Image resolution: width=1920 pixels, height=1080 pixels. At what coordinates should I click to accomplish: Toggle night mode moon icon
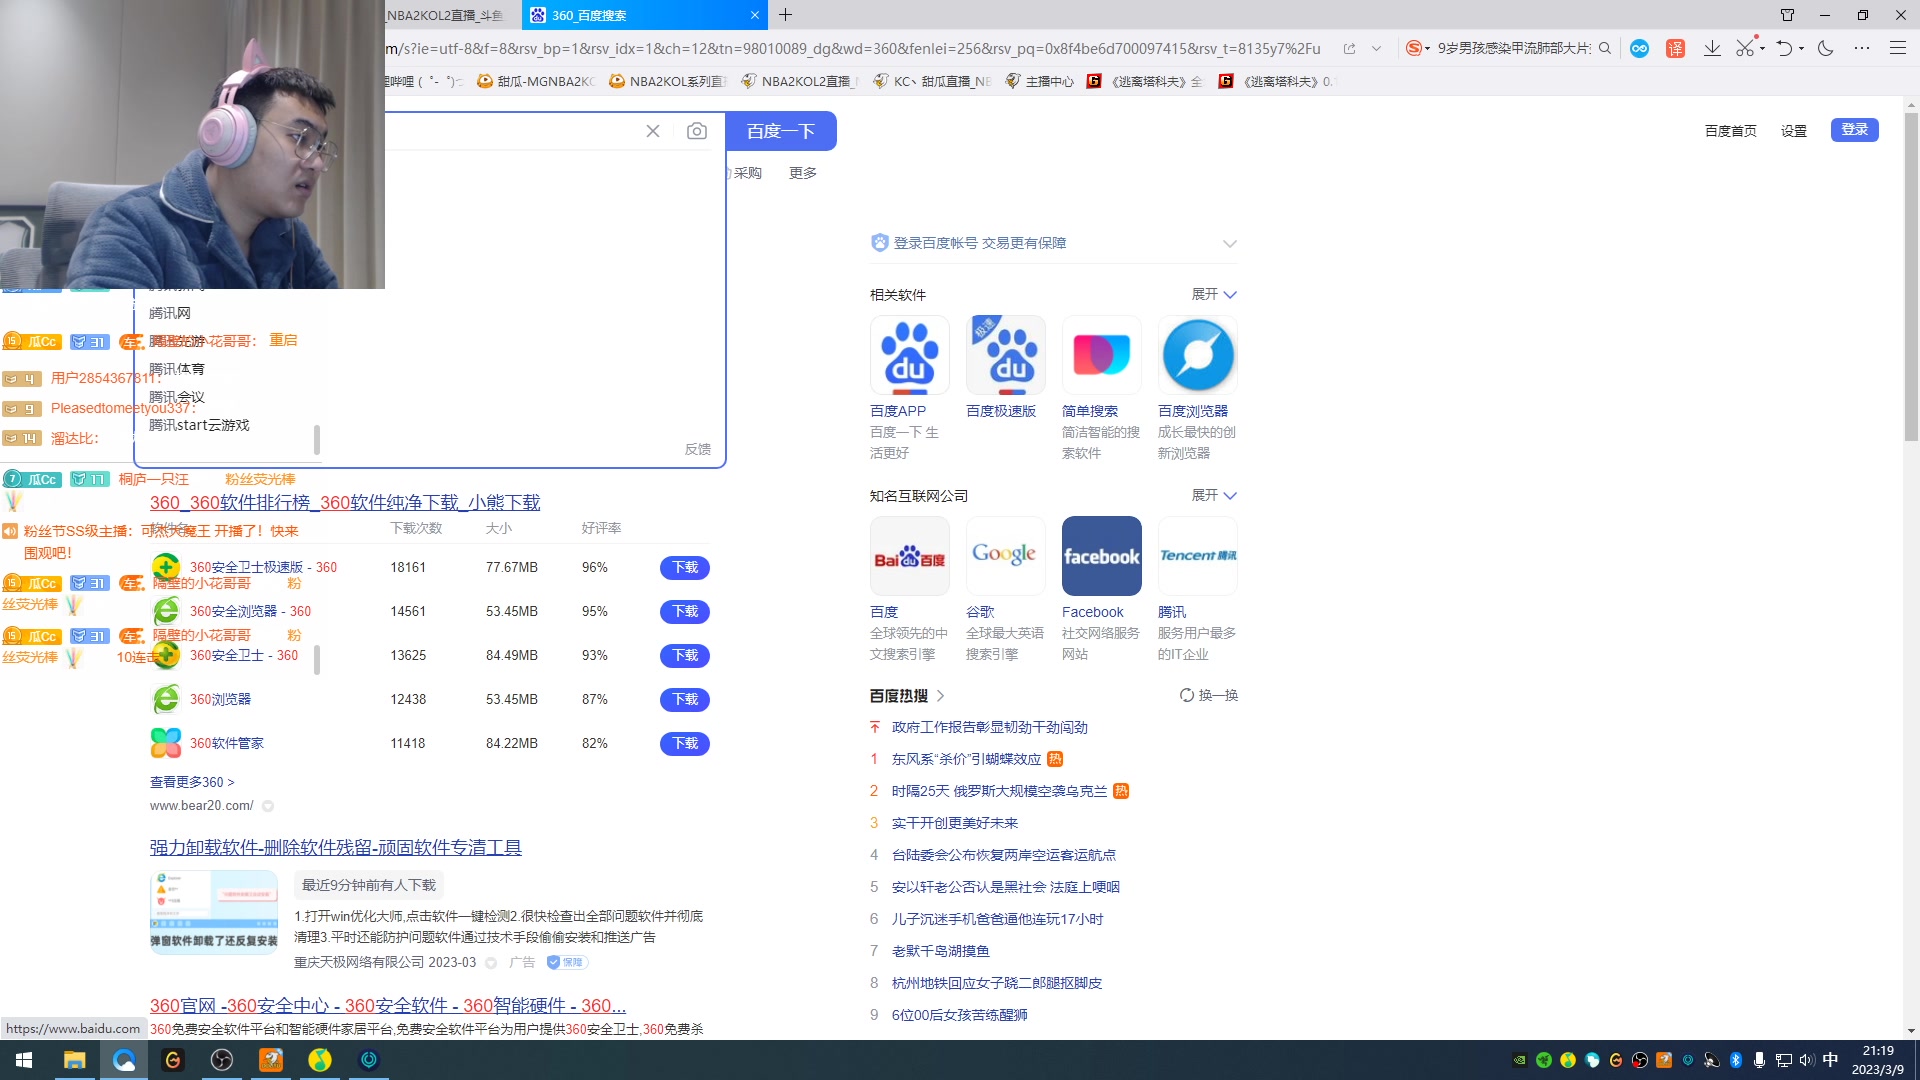point(1826,48)
